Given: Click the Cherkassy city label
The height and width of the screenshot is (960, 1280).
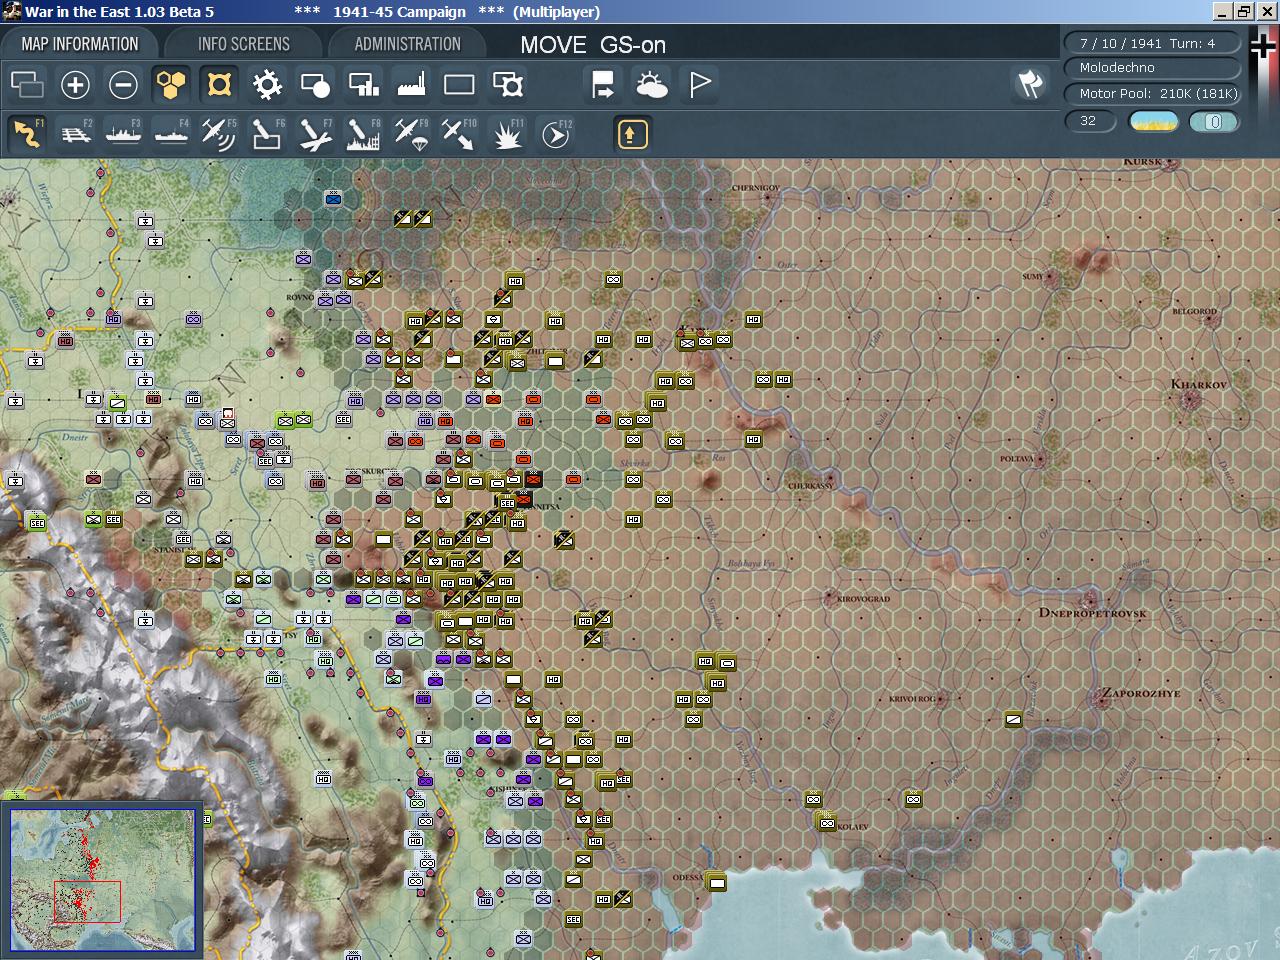Looking at the screenshot, I should [x=810, y=486].
